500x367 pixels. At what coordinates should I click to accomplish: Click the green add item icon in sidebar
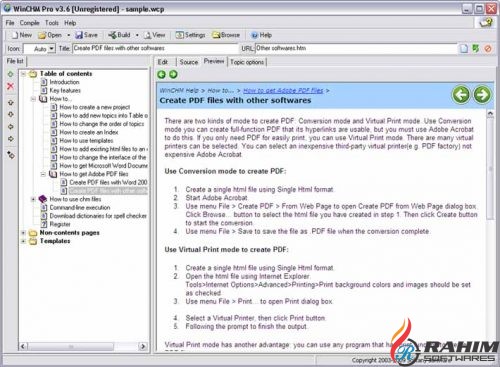(x=11, y=74)
